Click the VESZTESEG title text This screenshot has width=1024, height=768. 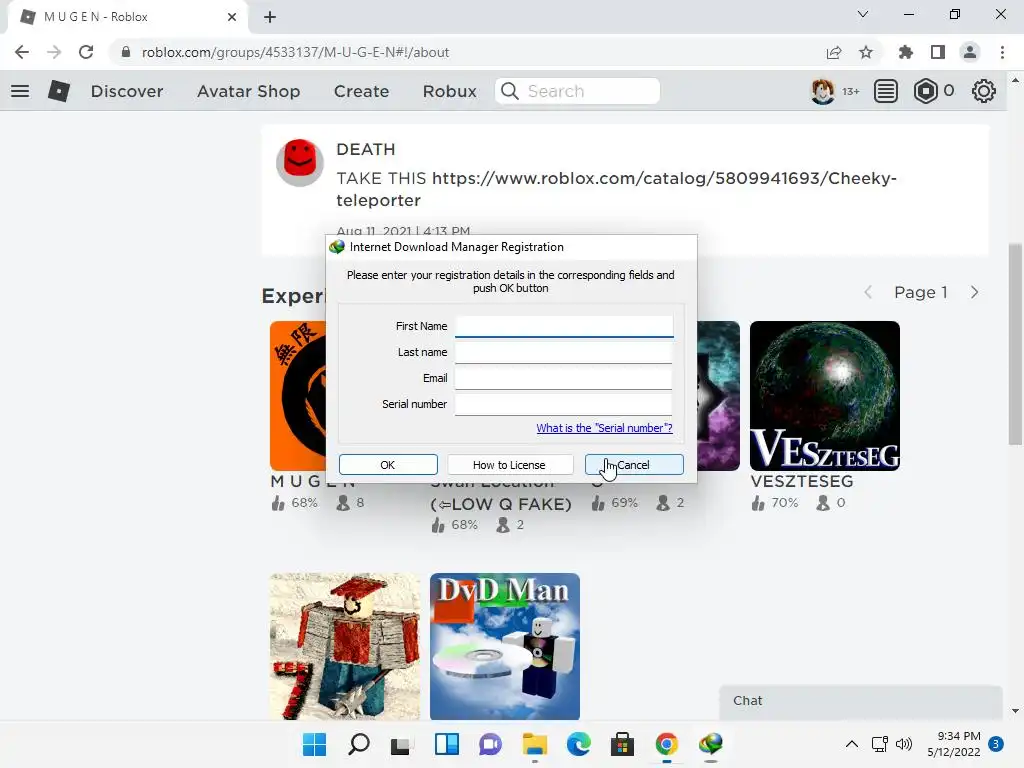pyautogui.click(x=802, y=481)
